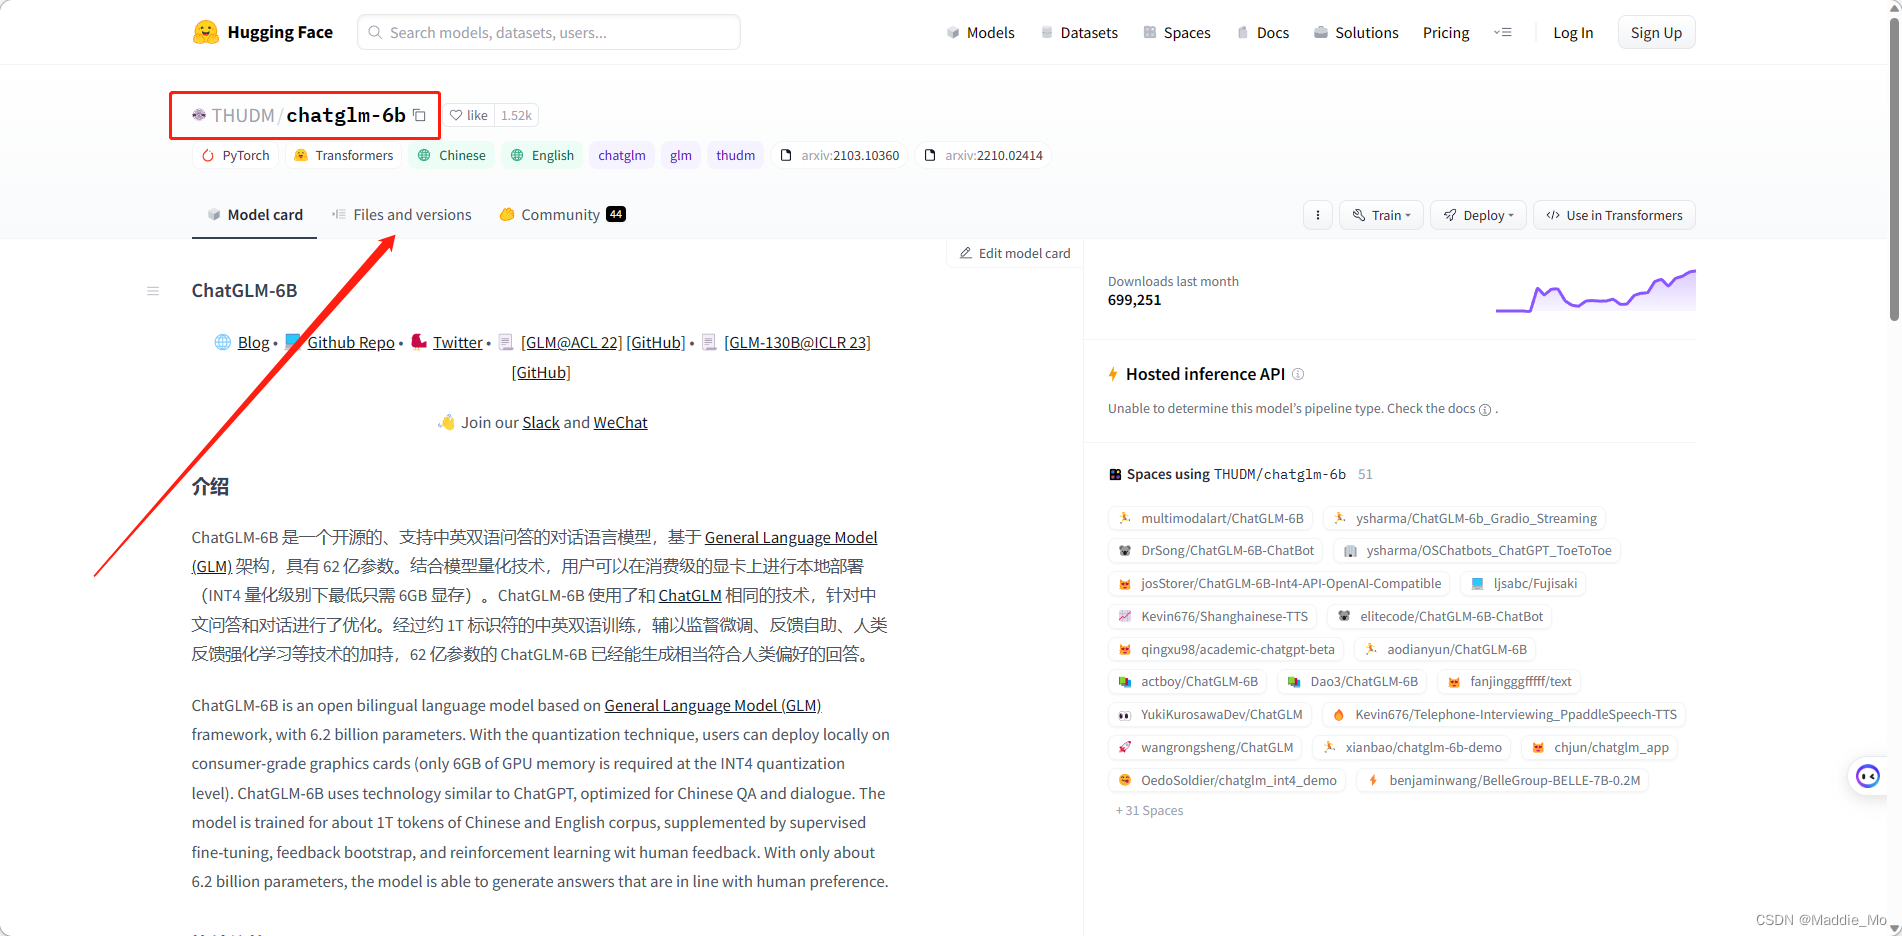The image size is (1902, 936).
Task: Open Docs in the top navigation
Action: click(x=1263, y=32)
